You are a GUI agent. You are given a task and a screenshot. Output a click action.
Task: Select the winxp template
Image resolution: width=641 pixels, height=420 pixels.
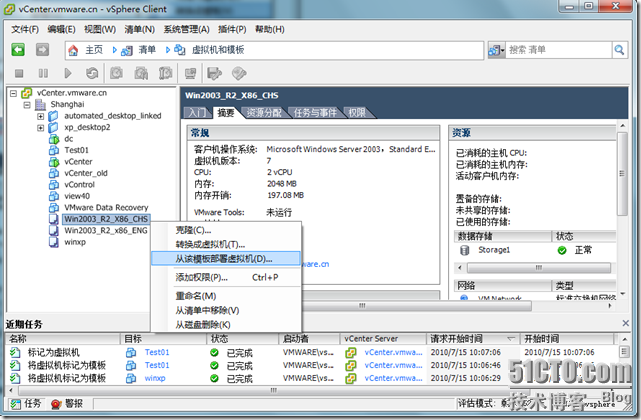click(x=75, y=242)
